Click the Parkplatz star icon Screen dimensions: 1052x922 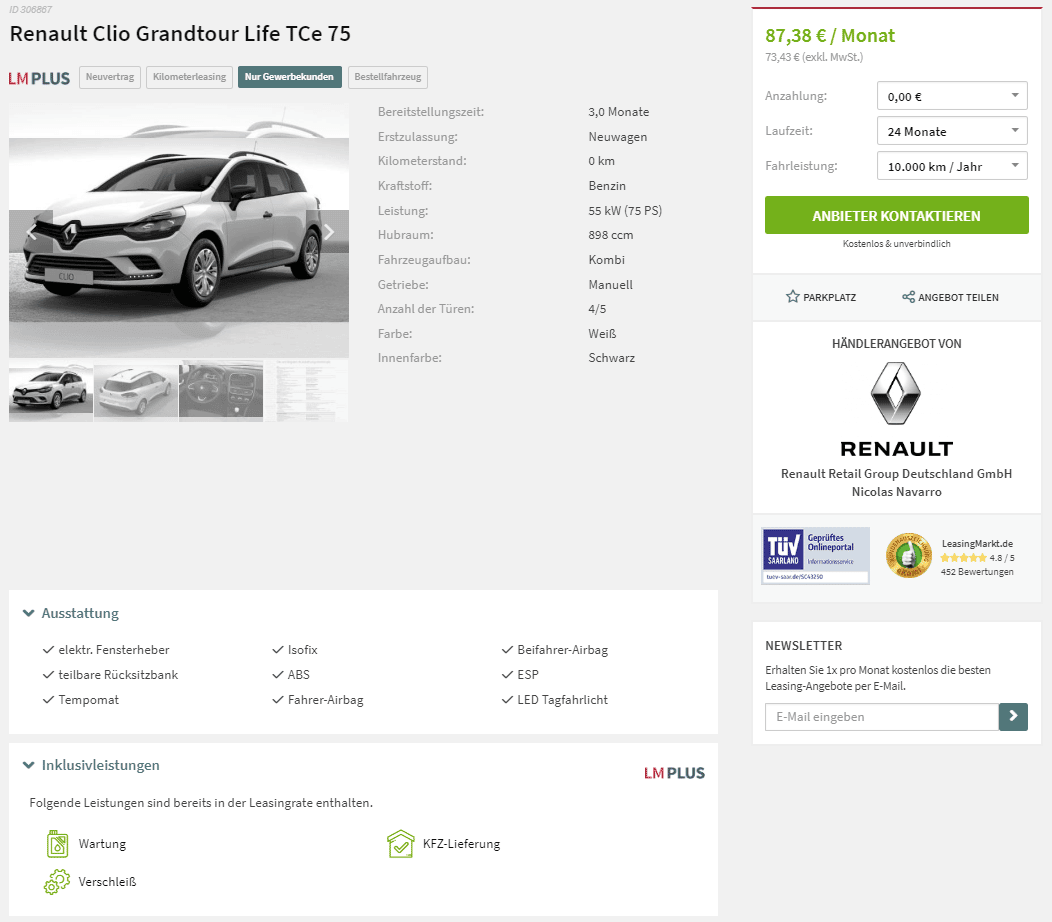(x=792, y=297)
